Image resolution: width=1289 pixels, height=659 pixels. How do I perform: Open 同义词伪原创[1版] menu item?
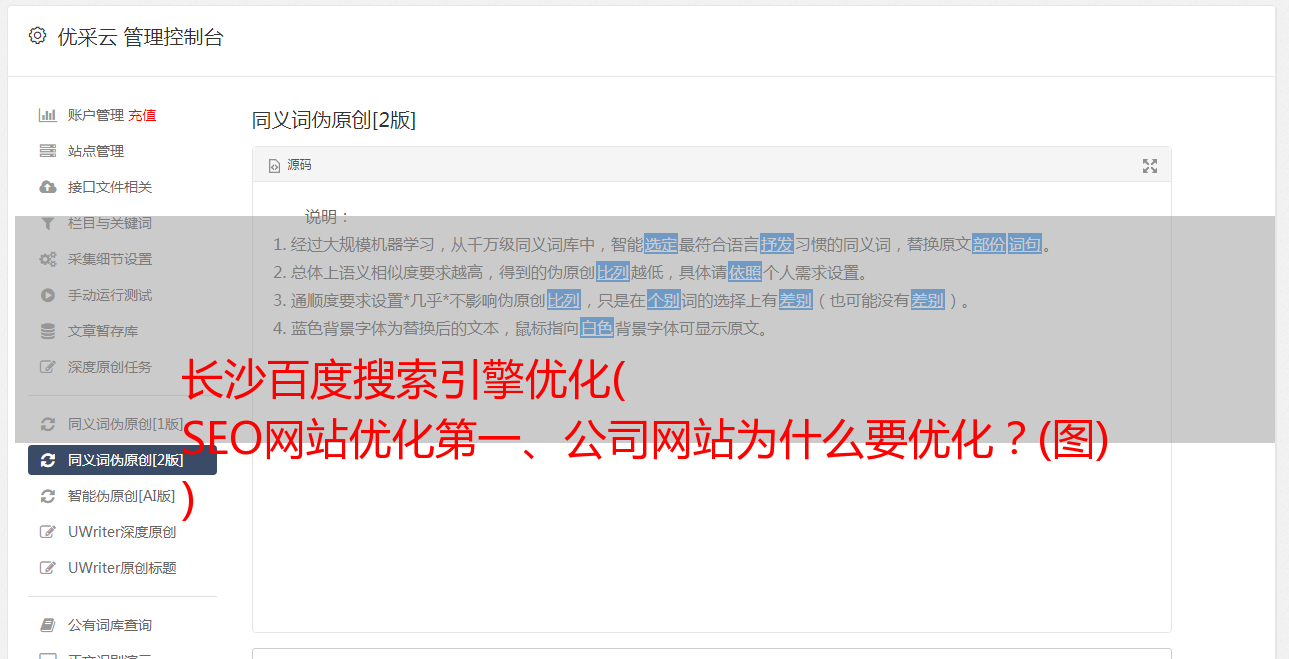click(122, 424)
